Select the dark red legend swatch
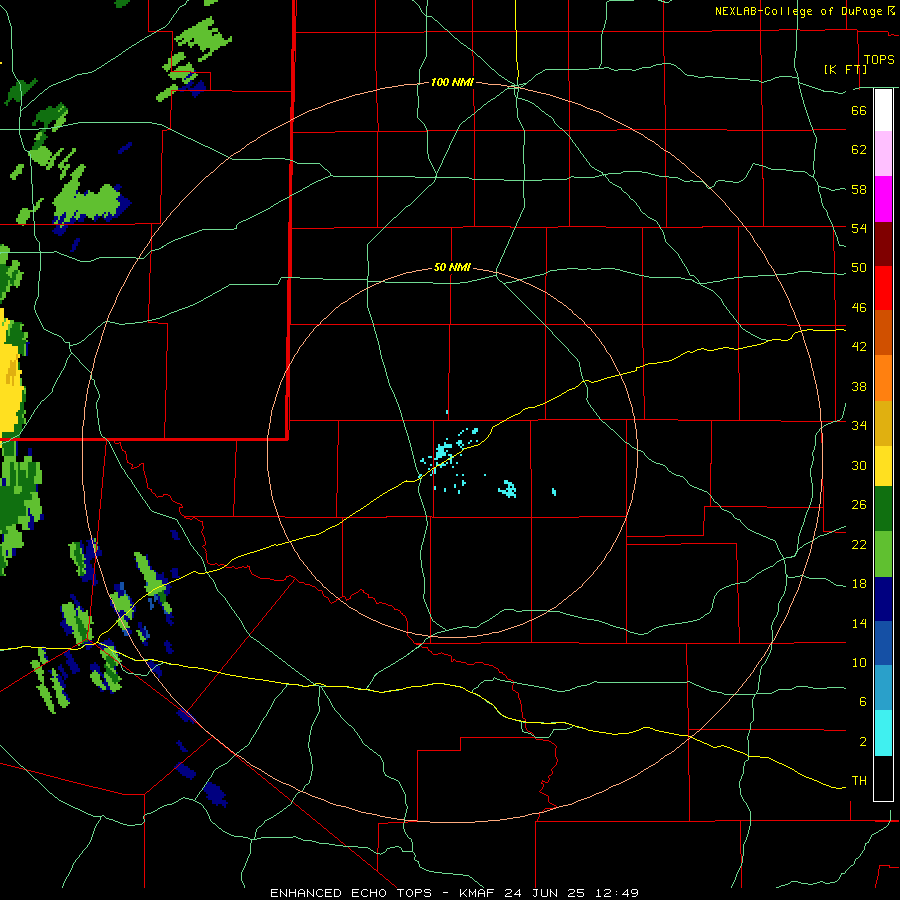The image size is (900, 900). coord(883,244)
